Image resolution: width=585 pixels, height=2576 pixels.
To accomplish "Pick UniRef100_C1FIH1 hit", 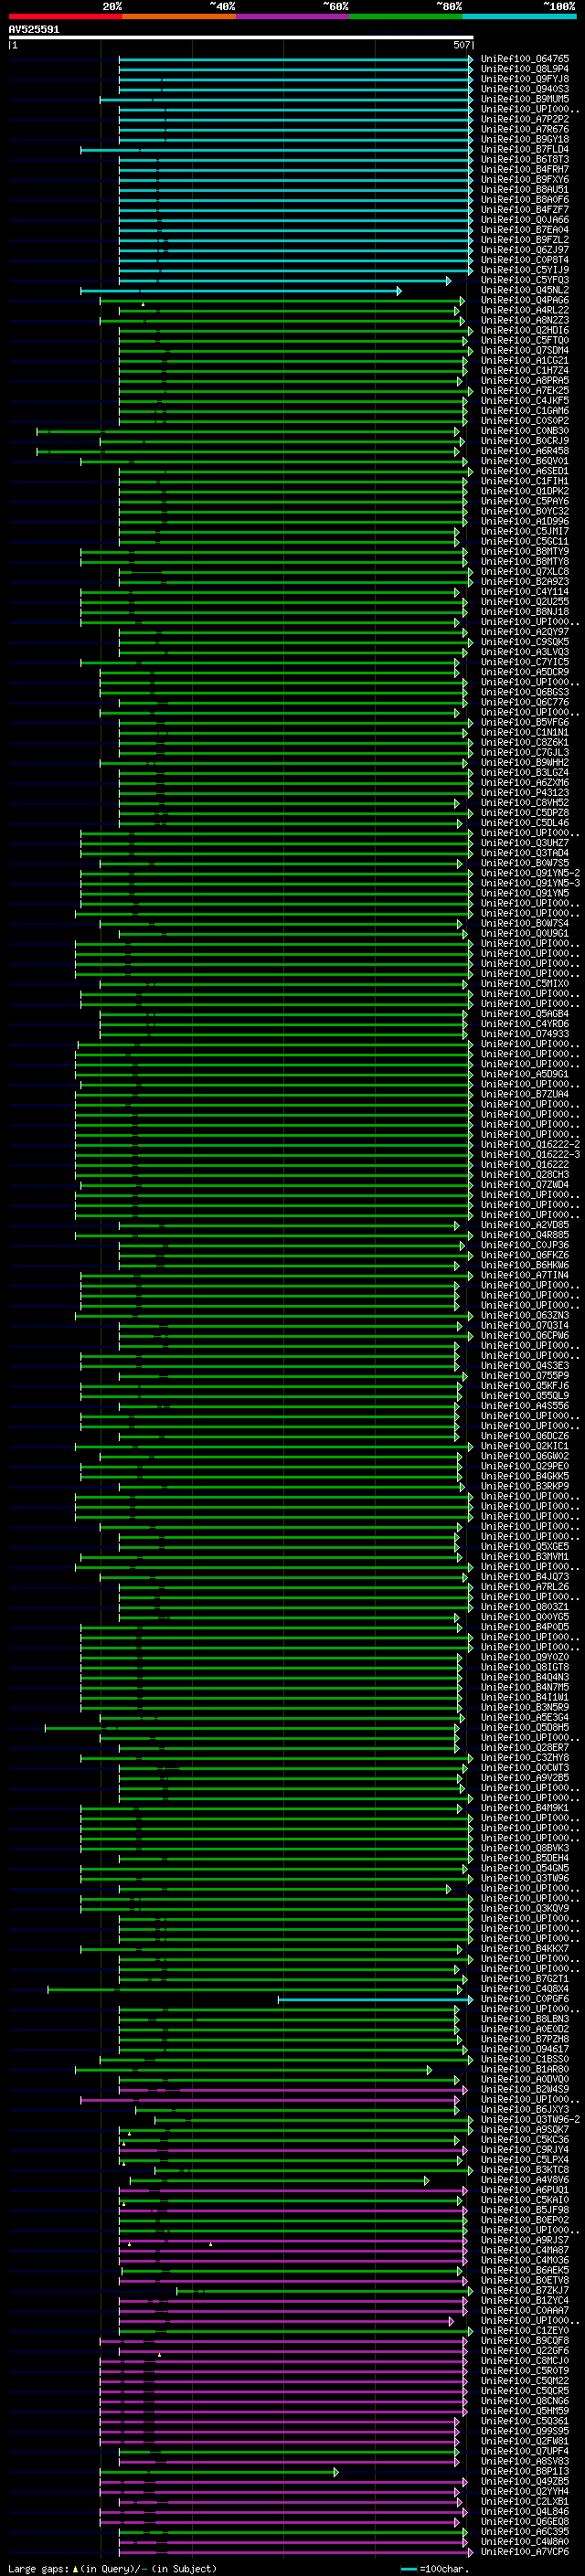I will click(x=524, y=481).
